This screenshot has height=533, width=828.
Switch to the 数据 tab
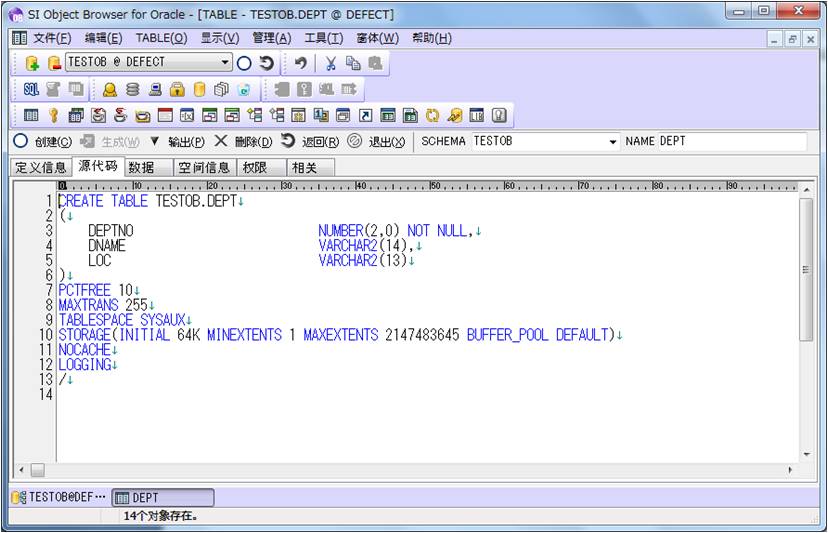coord(142,167)
